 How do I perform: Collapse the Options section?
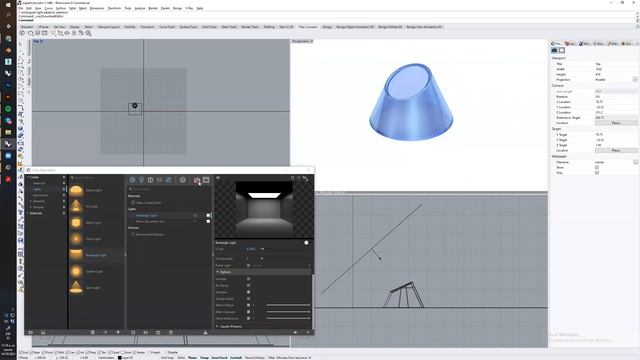[x=217, y=272]
